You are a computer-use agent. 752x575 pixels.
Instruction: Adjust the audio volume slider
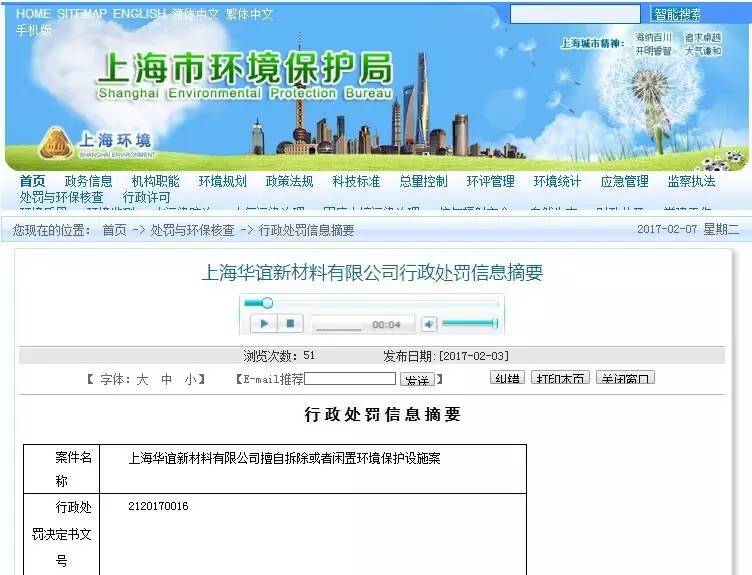pyautogui.click(x=469, y=323)
